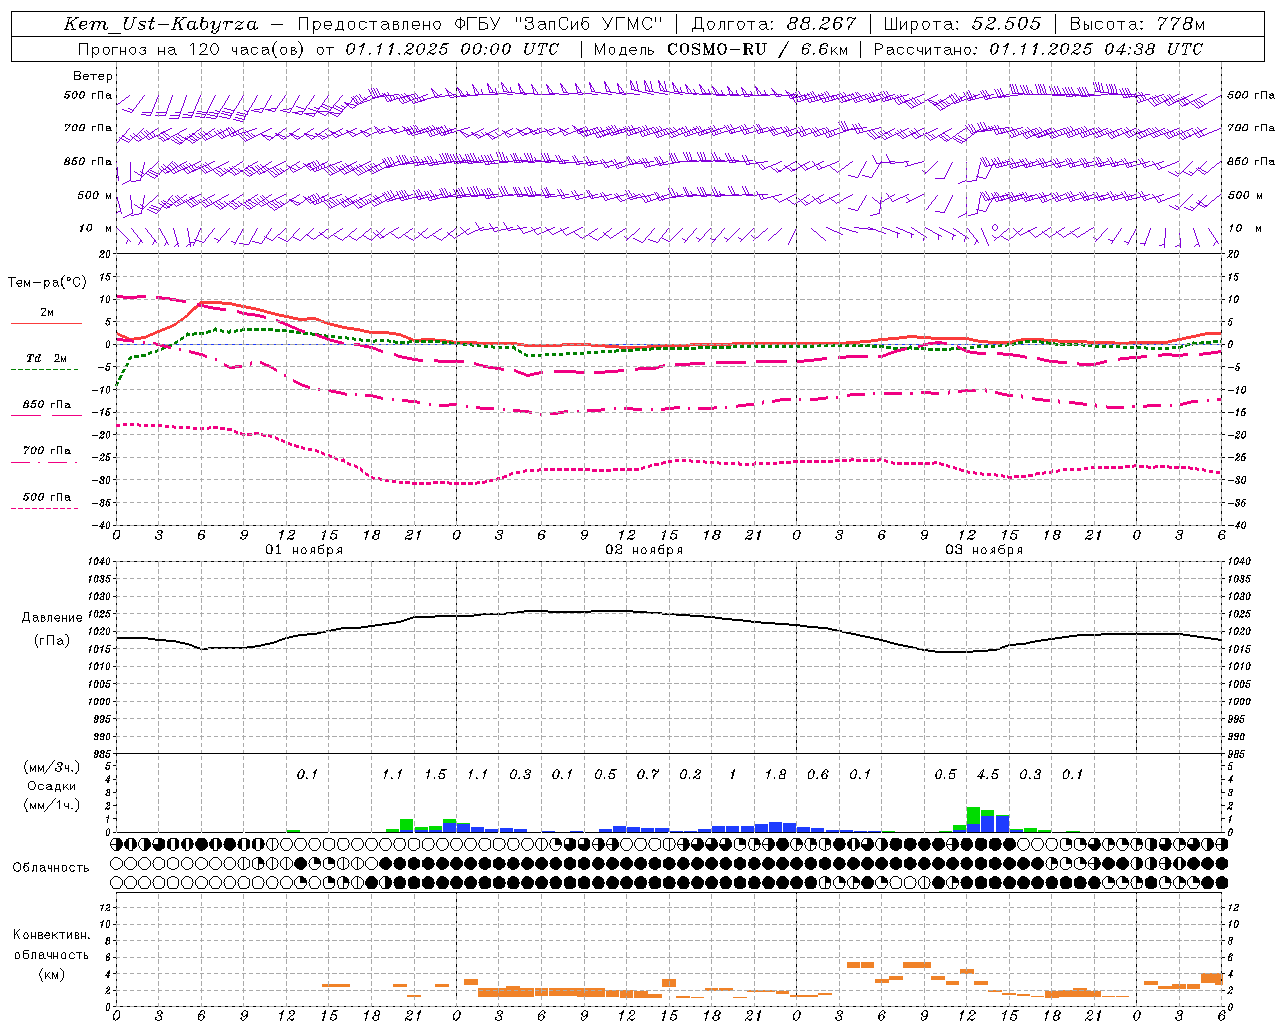Click the 03 ноября date label
The image size is (1280, 1024).
(x=984, y=550)
